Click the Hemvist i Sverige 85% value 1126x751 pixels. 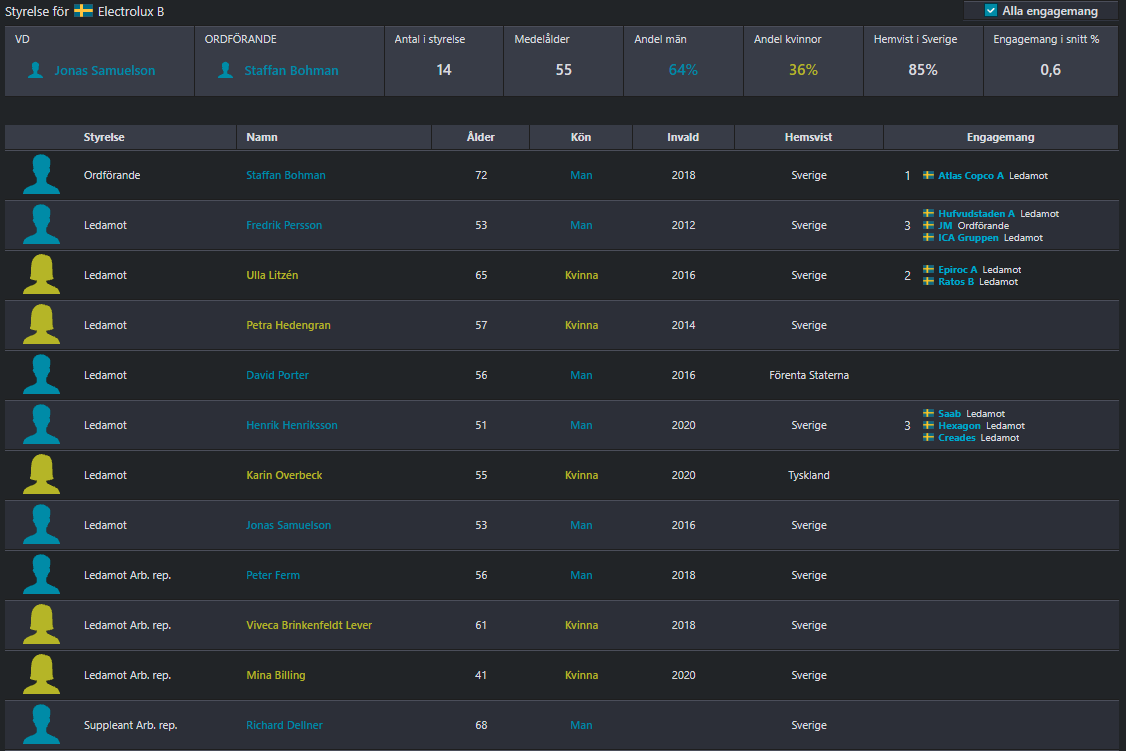(x=923, y=70)
